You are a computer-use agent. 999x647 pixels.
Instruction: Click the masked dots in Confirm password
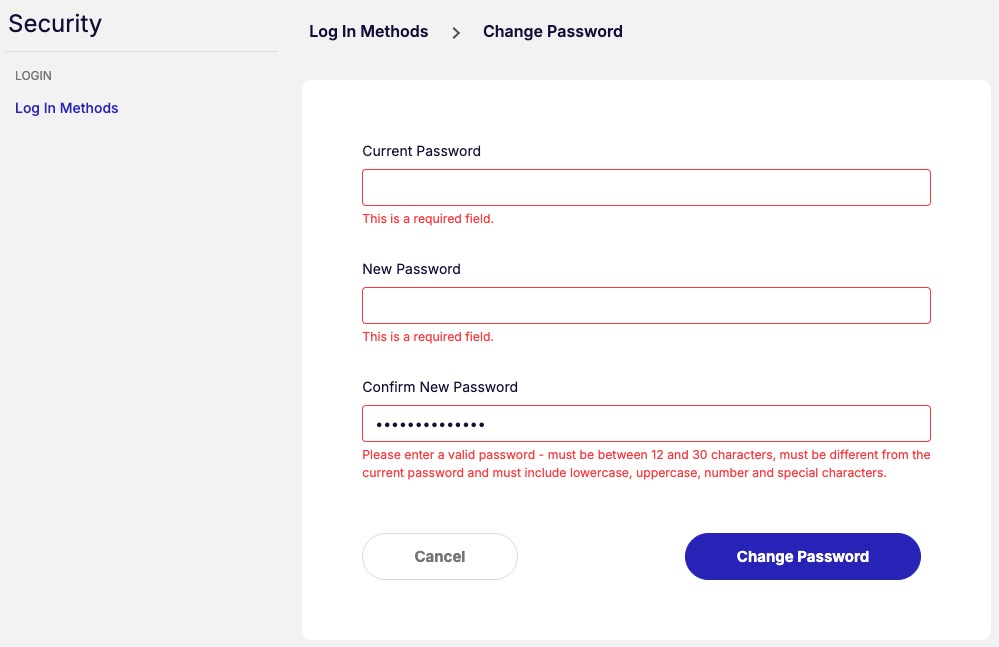click(430, 425)
